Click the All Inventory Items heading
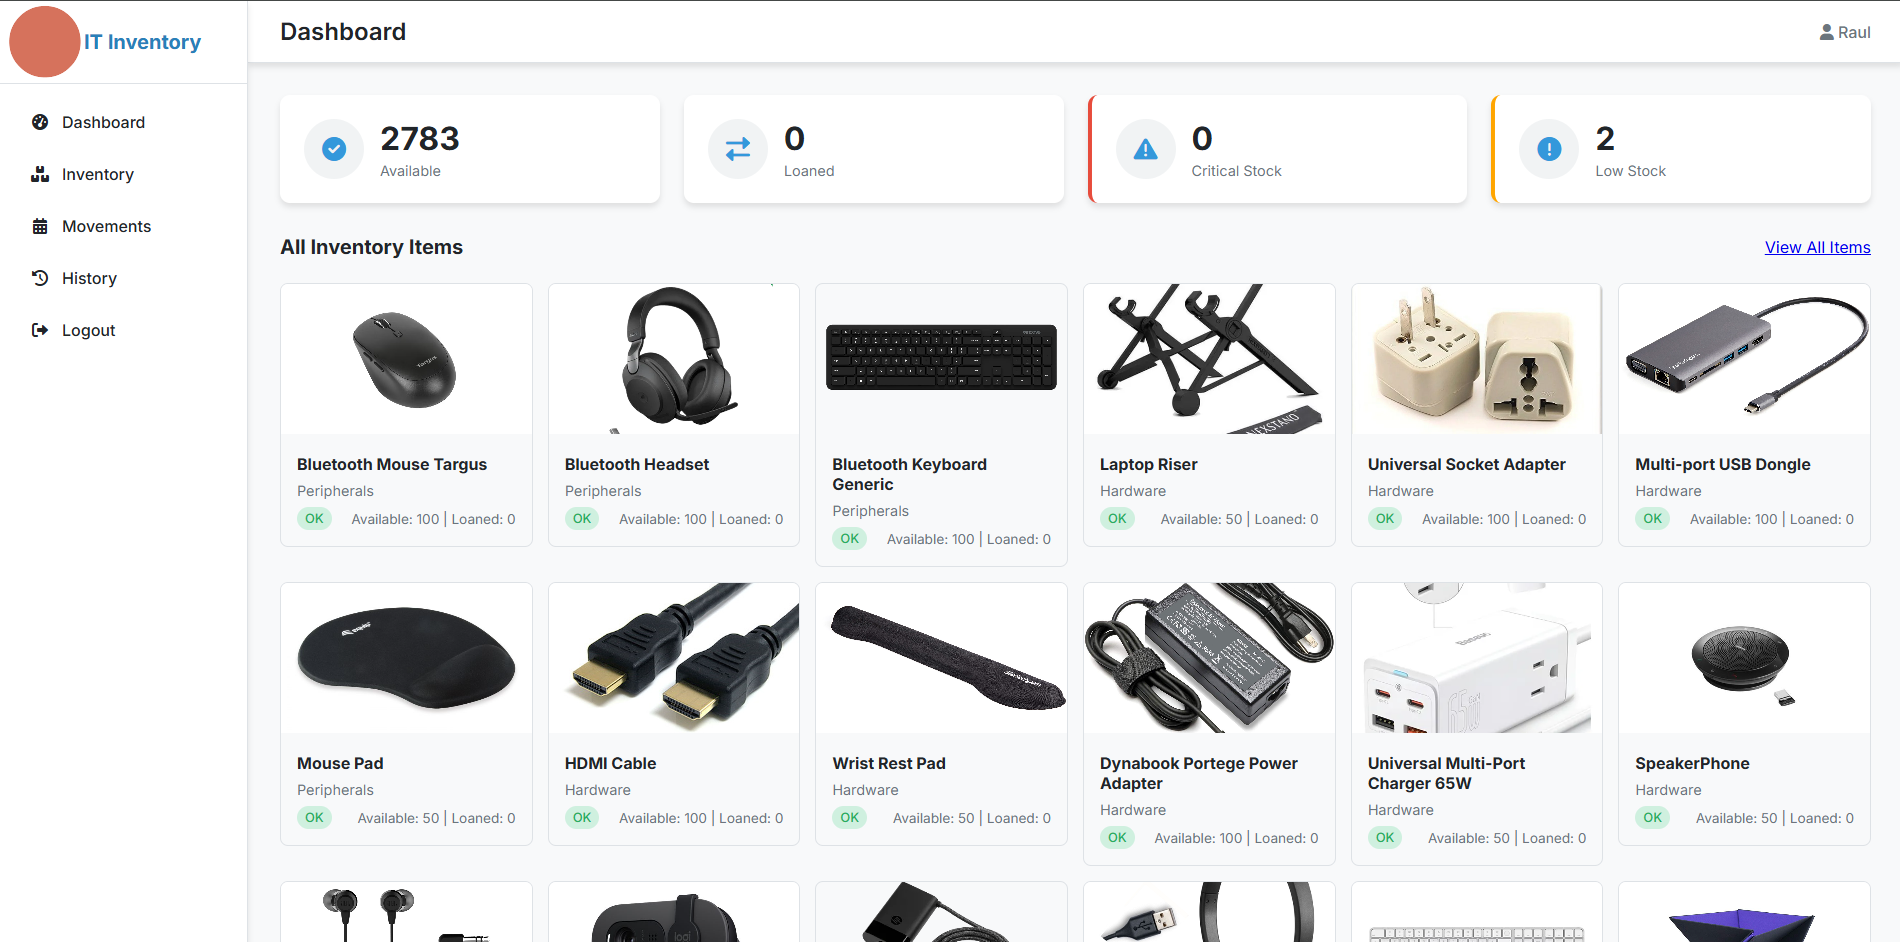This screenshot has width=1900, height=942. pyautogui.click(x=371, y=247)
